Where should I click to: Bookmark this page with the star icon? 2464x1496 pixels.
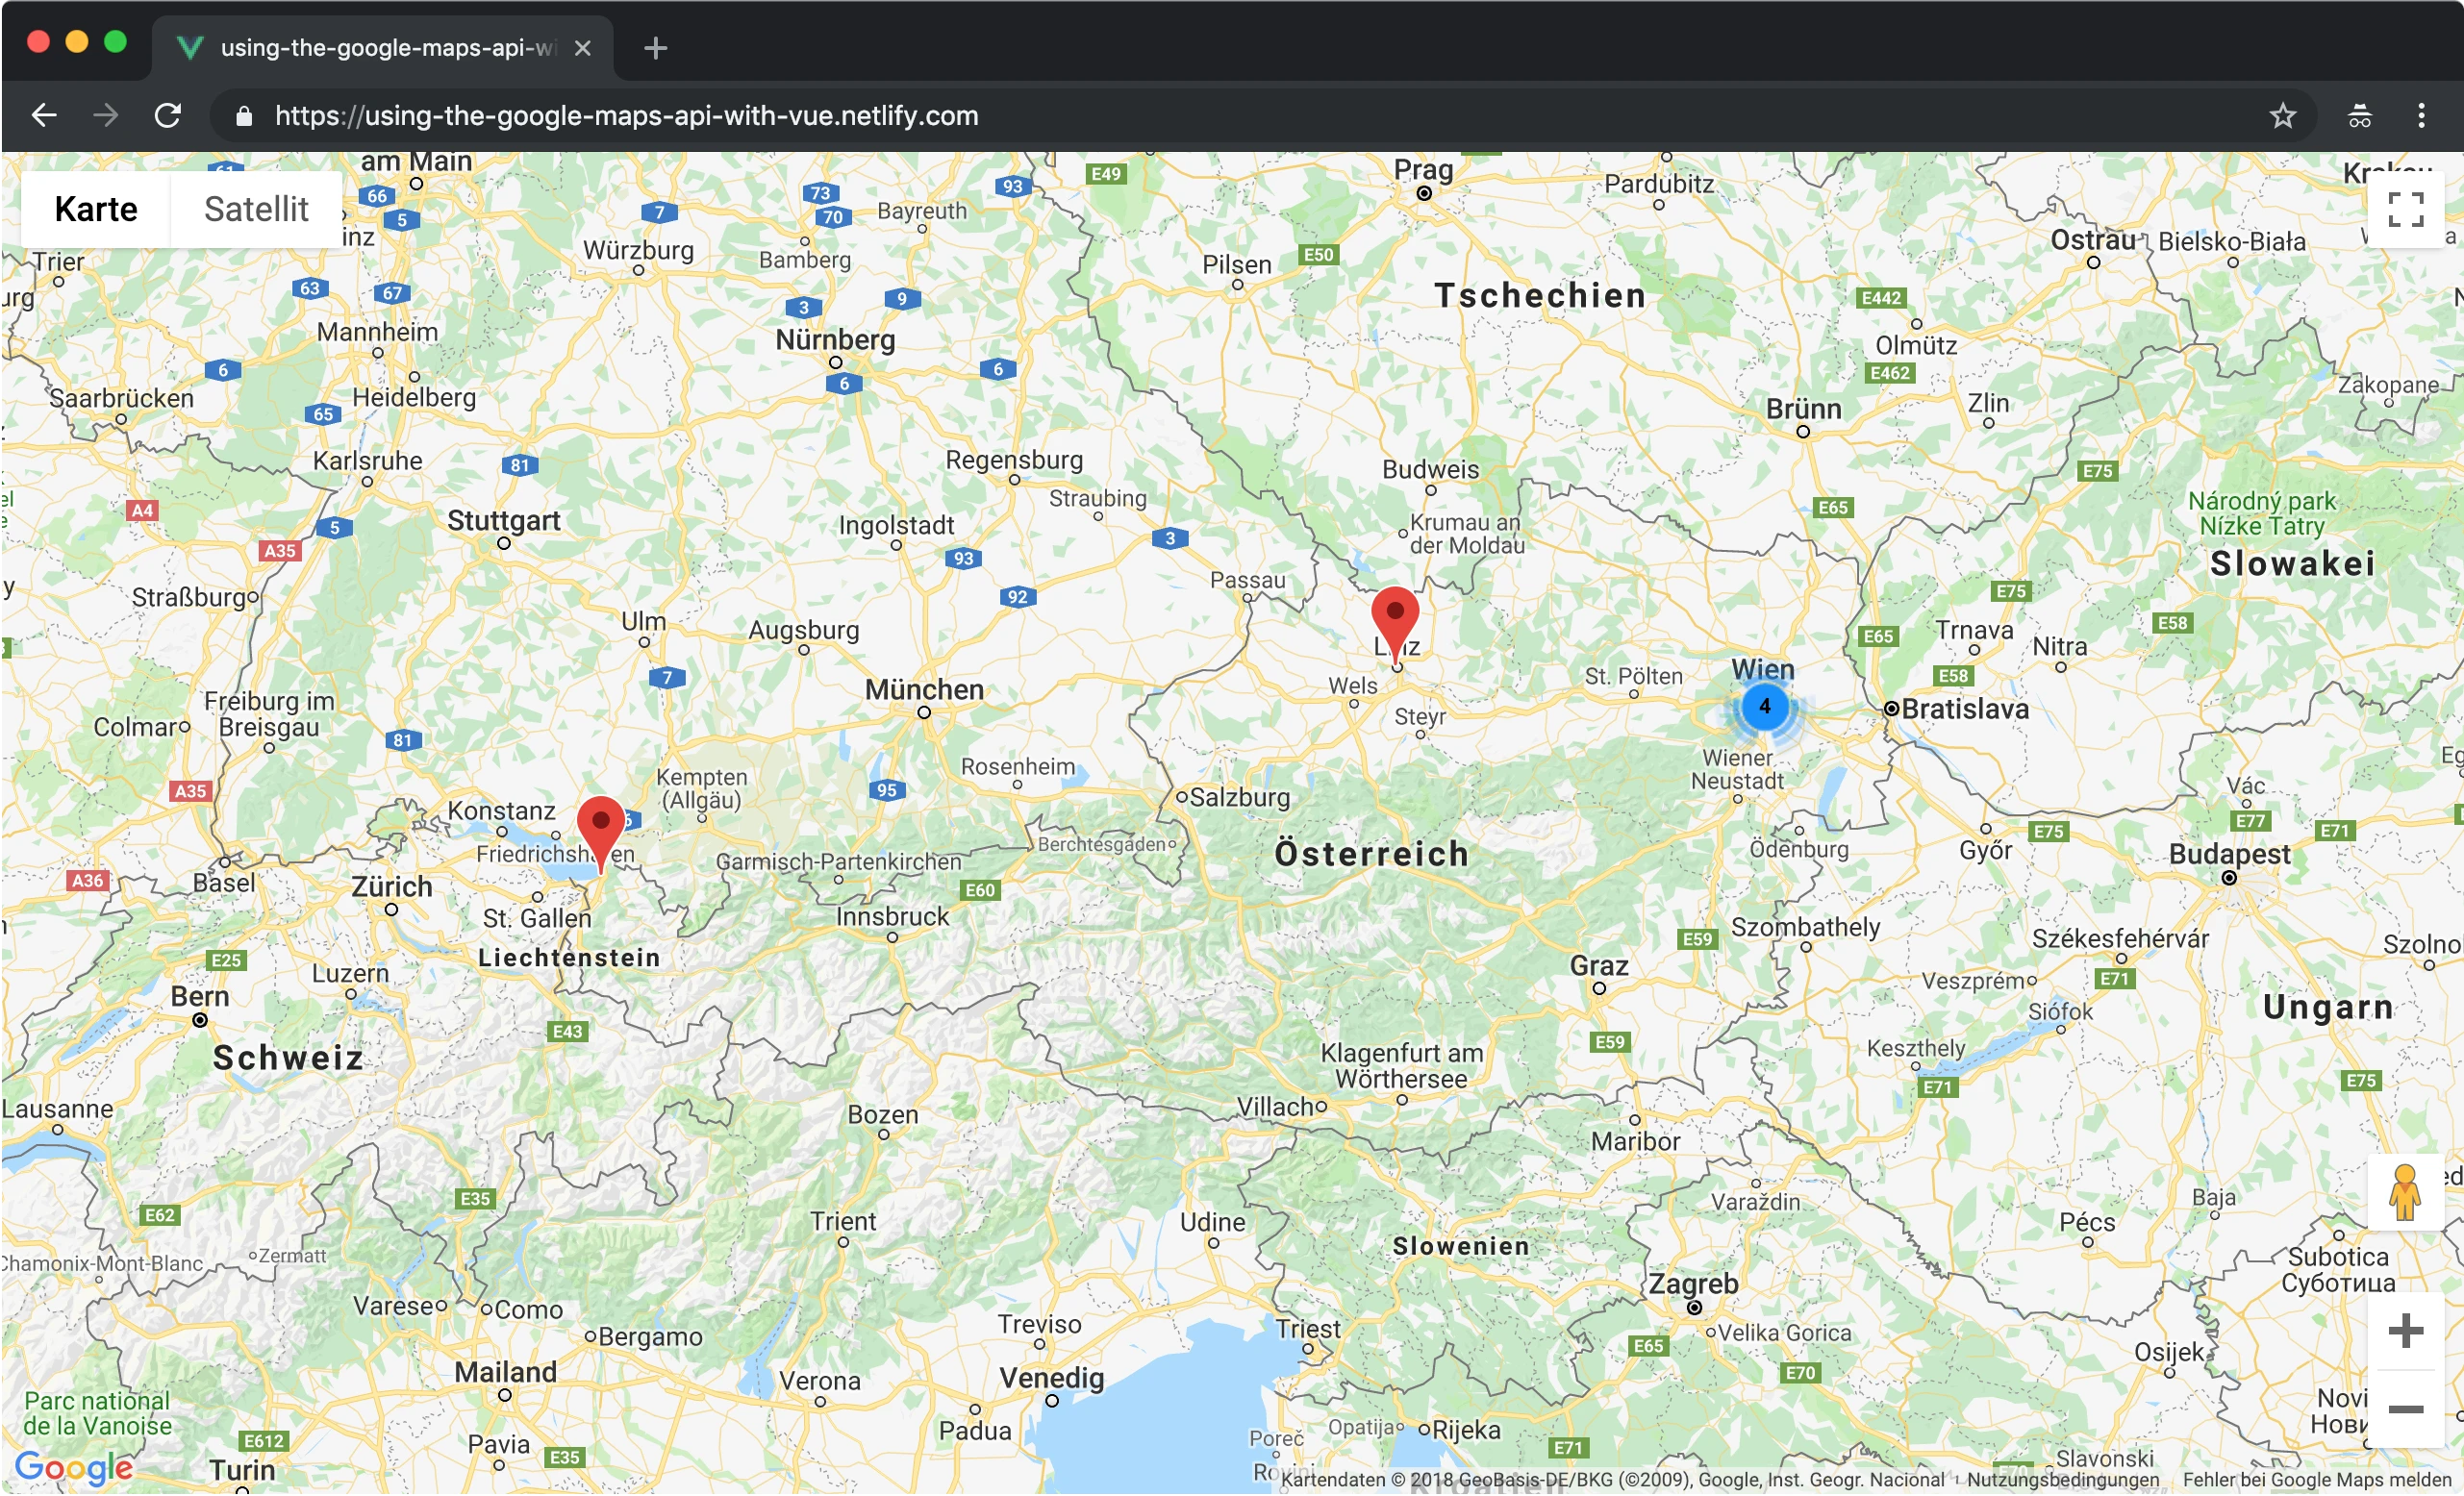2282,116
